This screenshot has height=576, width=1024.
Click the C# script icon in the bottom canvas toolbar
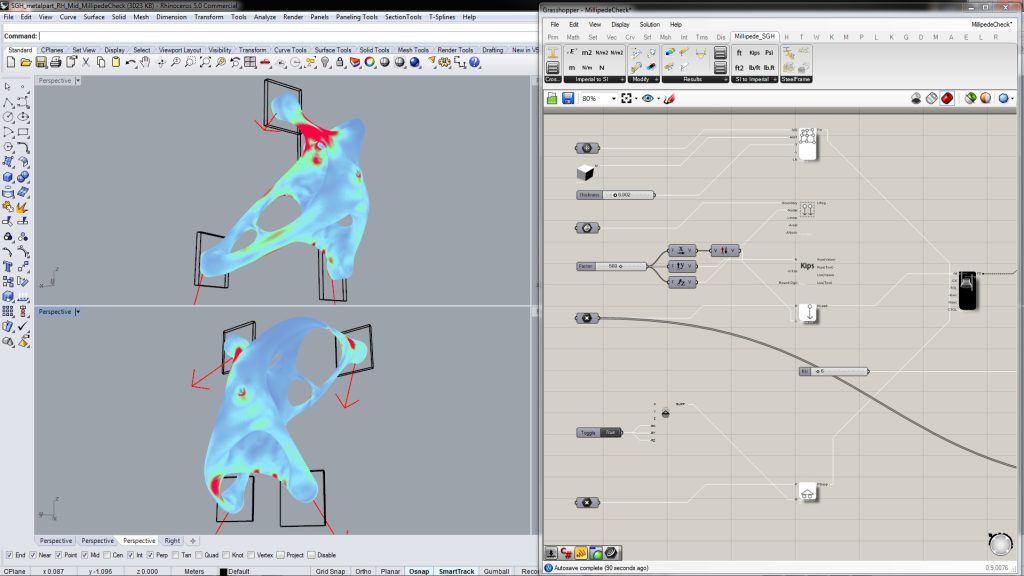coord(565,552)
